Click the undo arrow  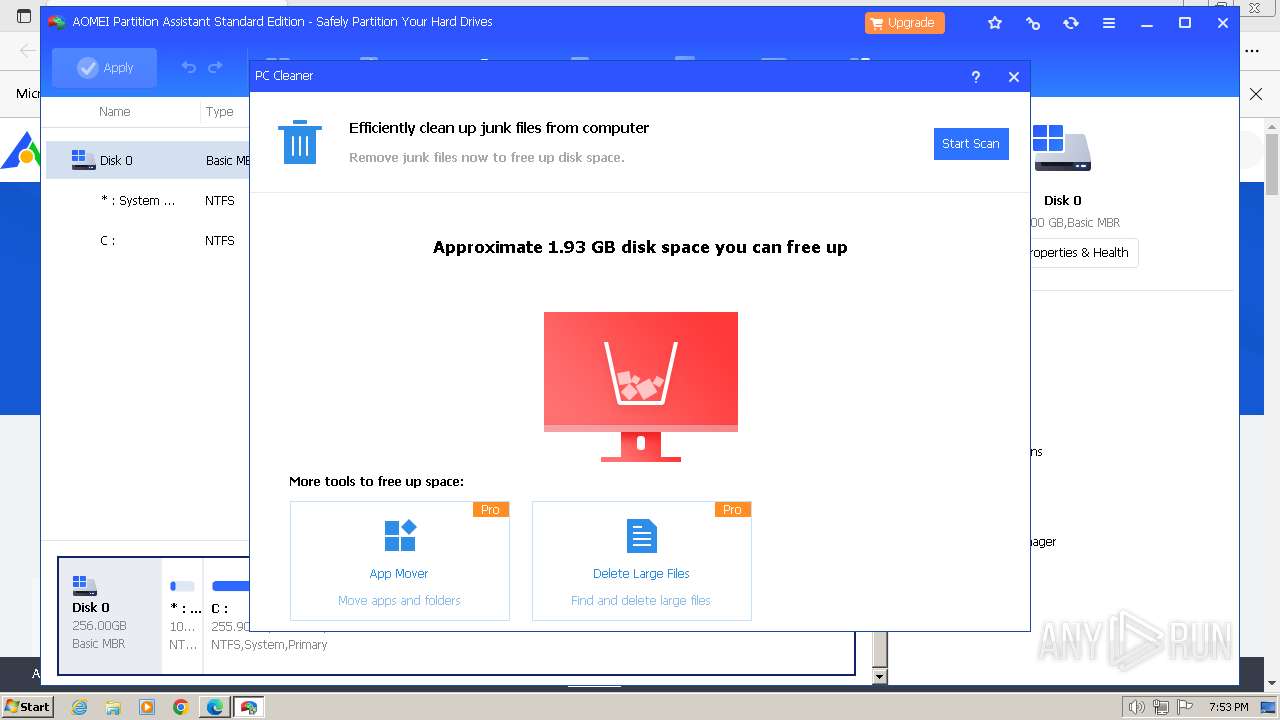pyautogui.click(x=188, y=68)
